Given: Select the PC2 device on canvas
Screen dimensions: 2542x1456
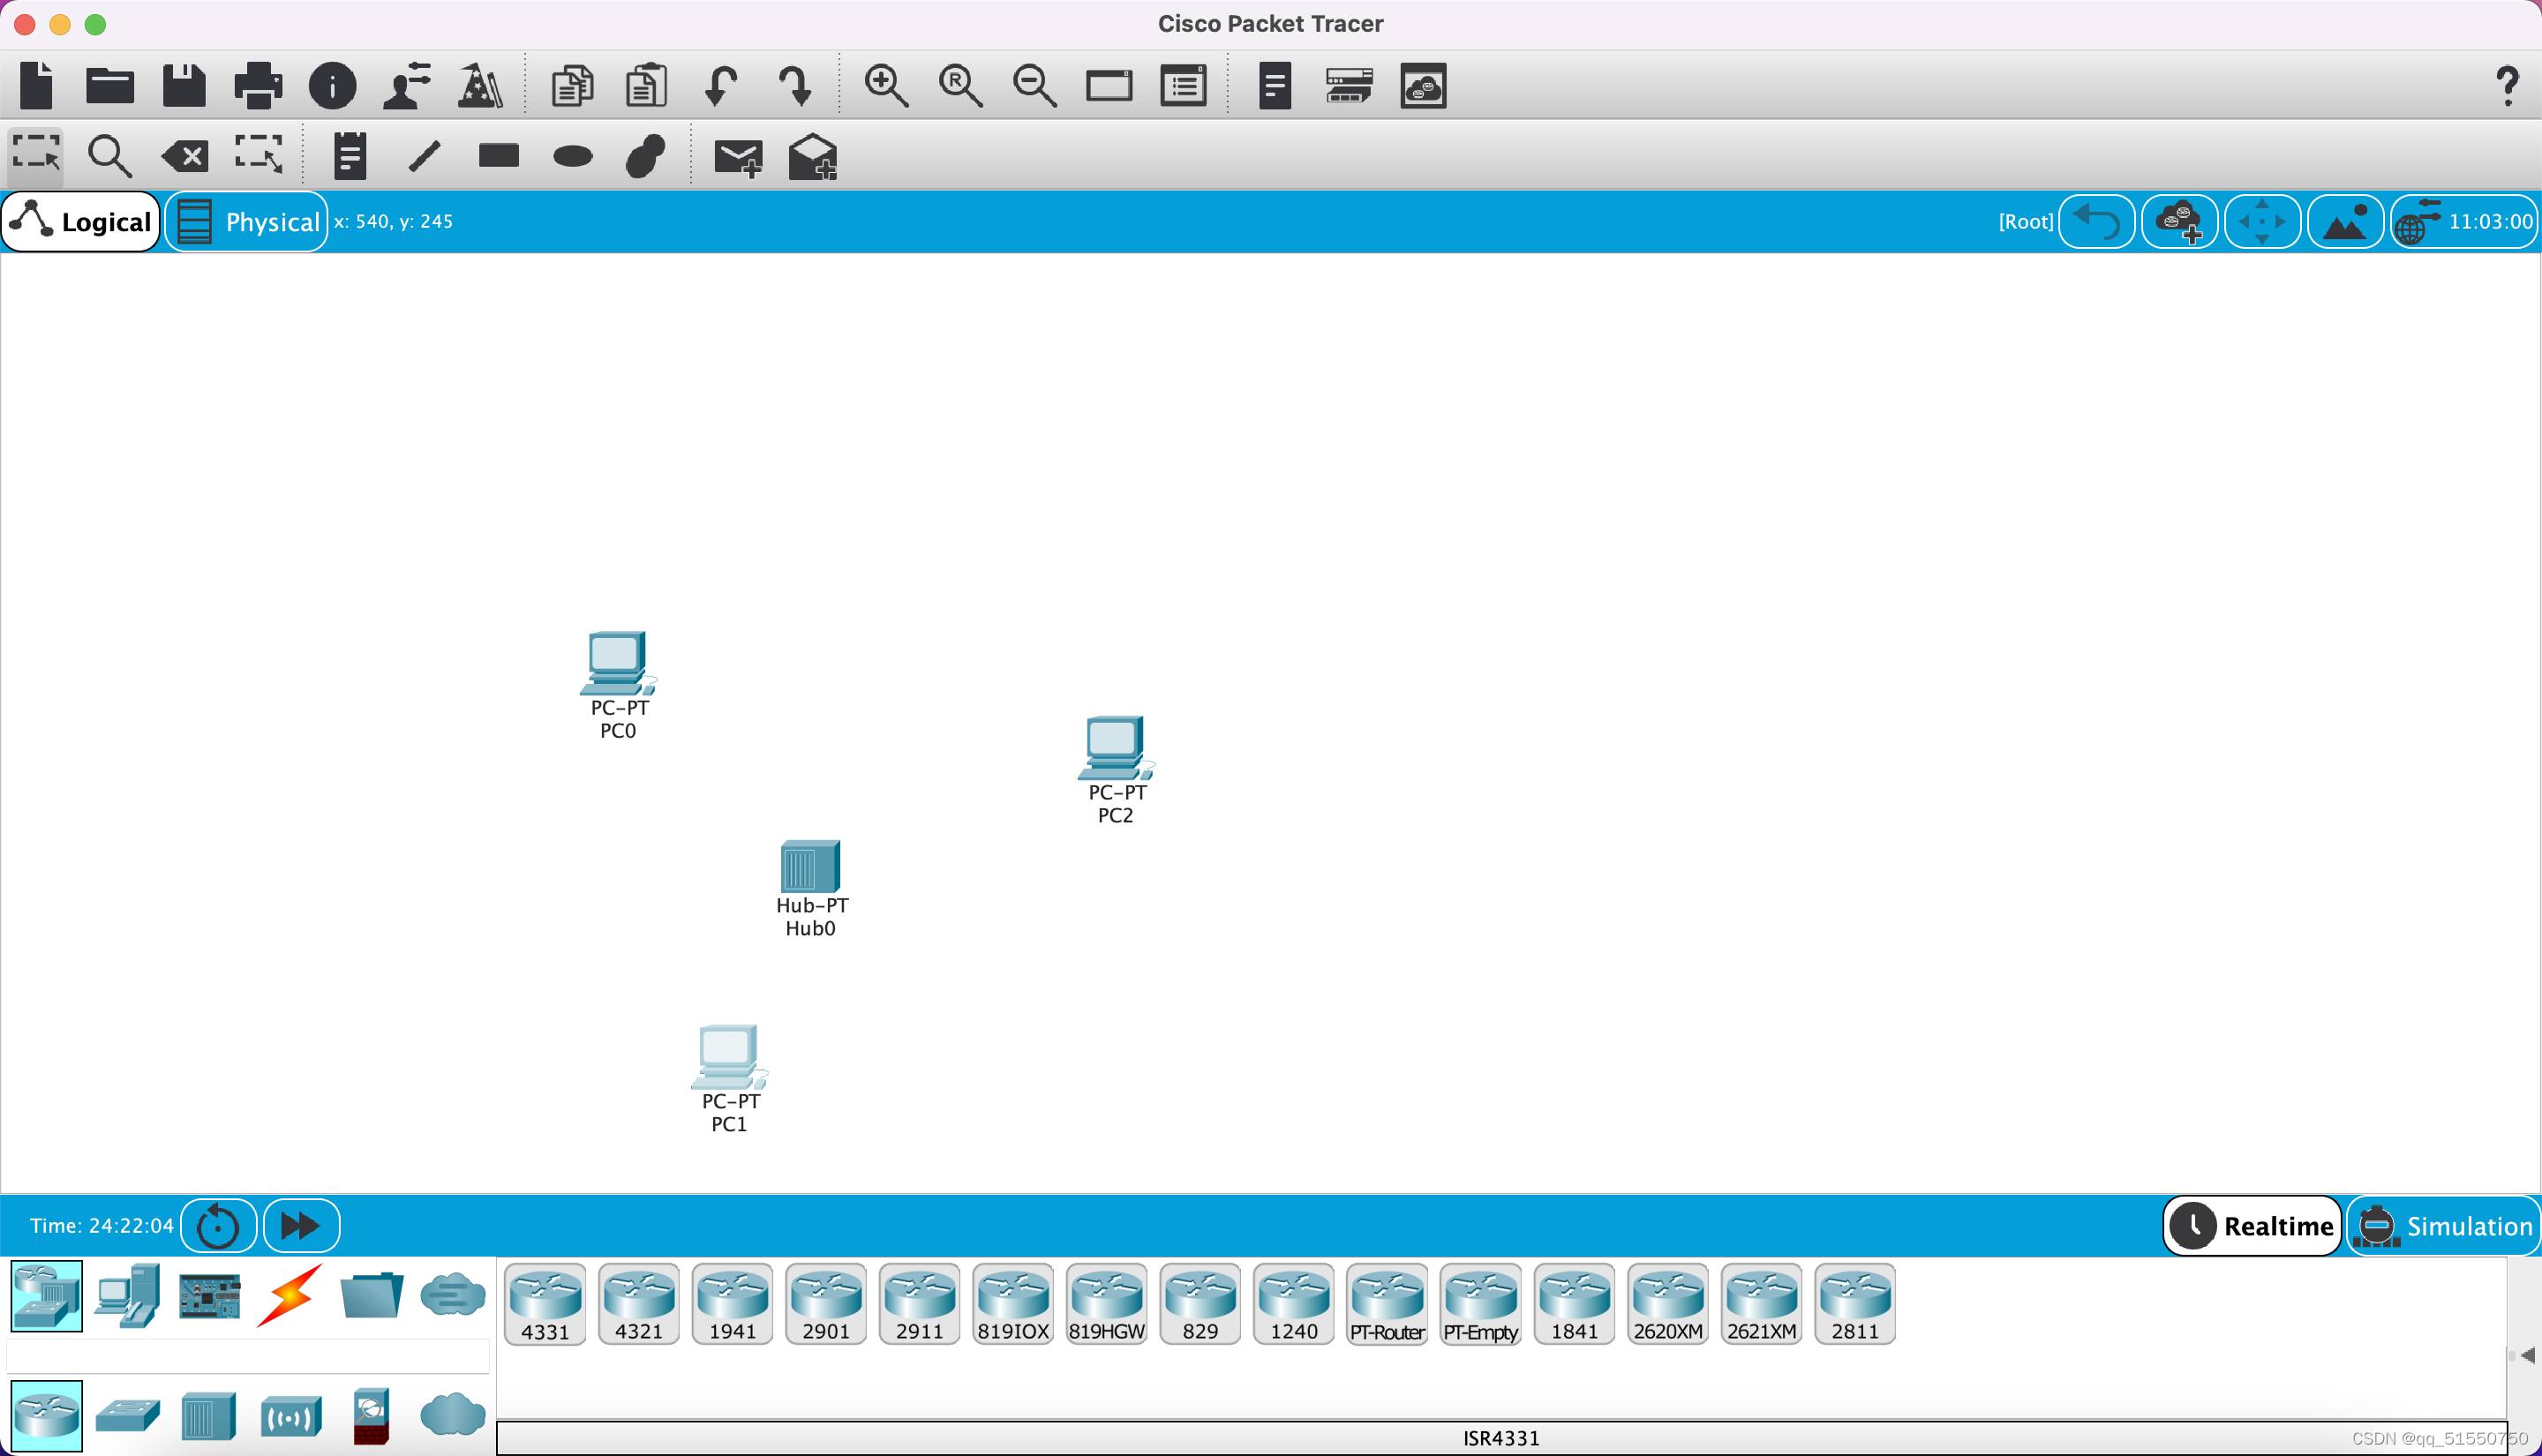Looking at the screenshot, I should (x=1116, y=748).
